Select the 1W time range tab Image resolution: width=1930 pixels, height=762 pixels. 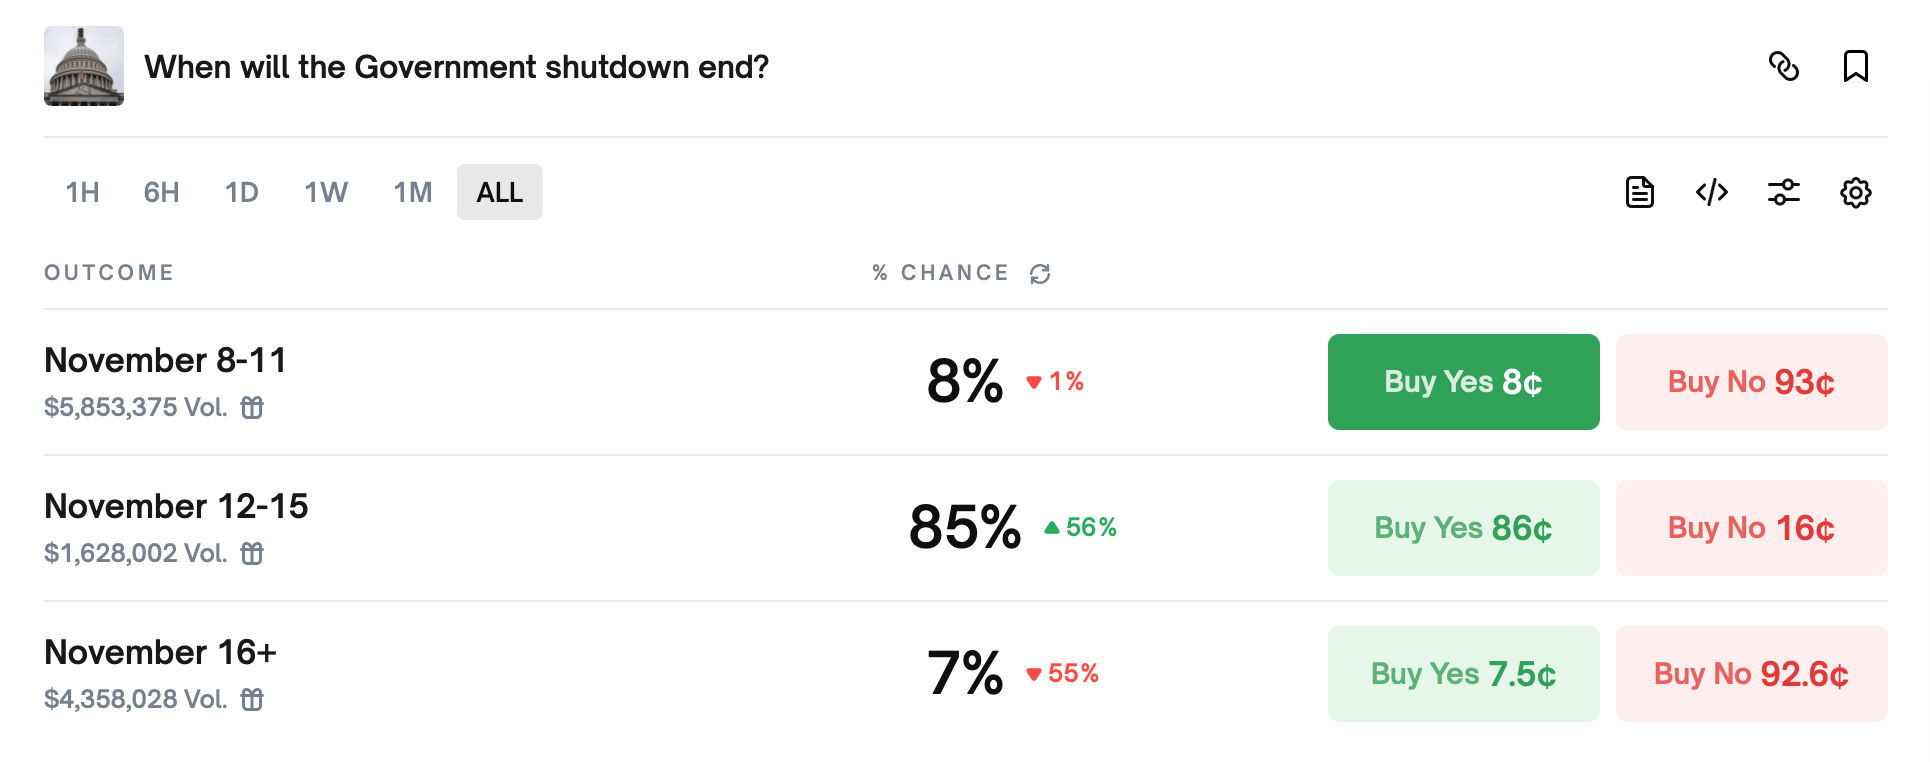(x=325, y=192)
